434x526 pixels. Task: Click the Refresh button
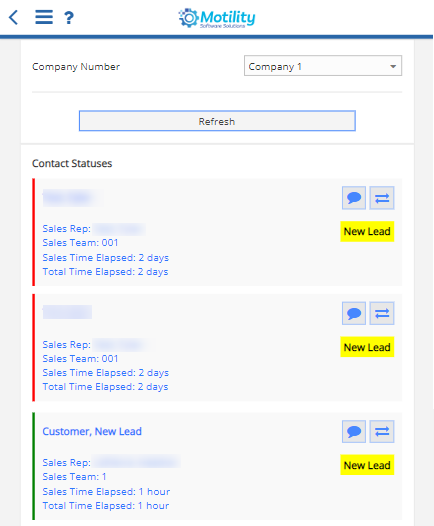217,121
